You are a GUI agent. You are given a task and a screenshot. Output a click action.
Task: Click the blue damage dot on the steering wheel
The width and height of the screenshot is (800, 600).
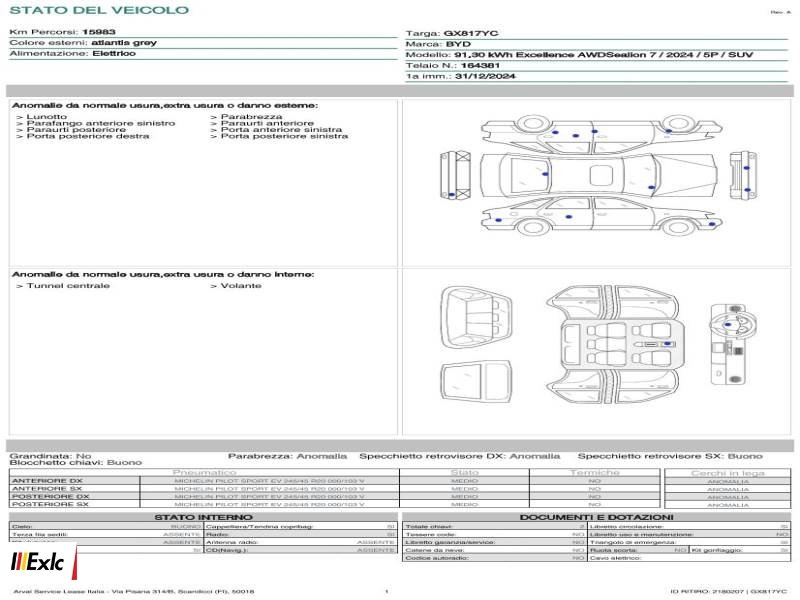point(728,324)
